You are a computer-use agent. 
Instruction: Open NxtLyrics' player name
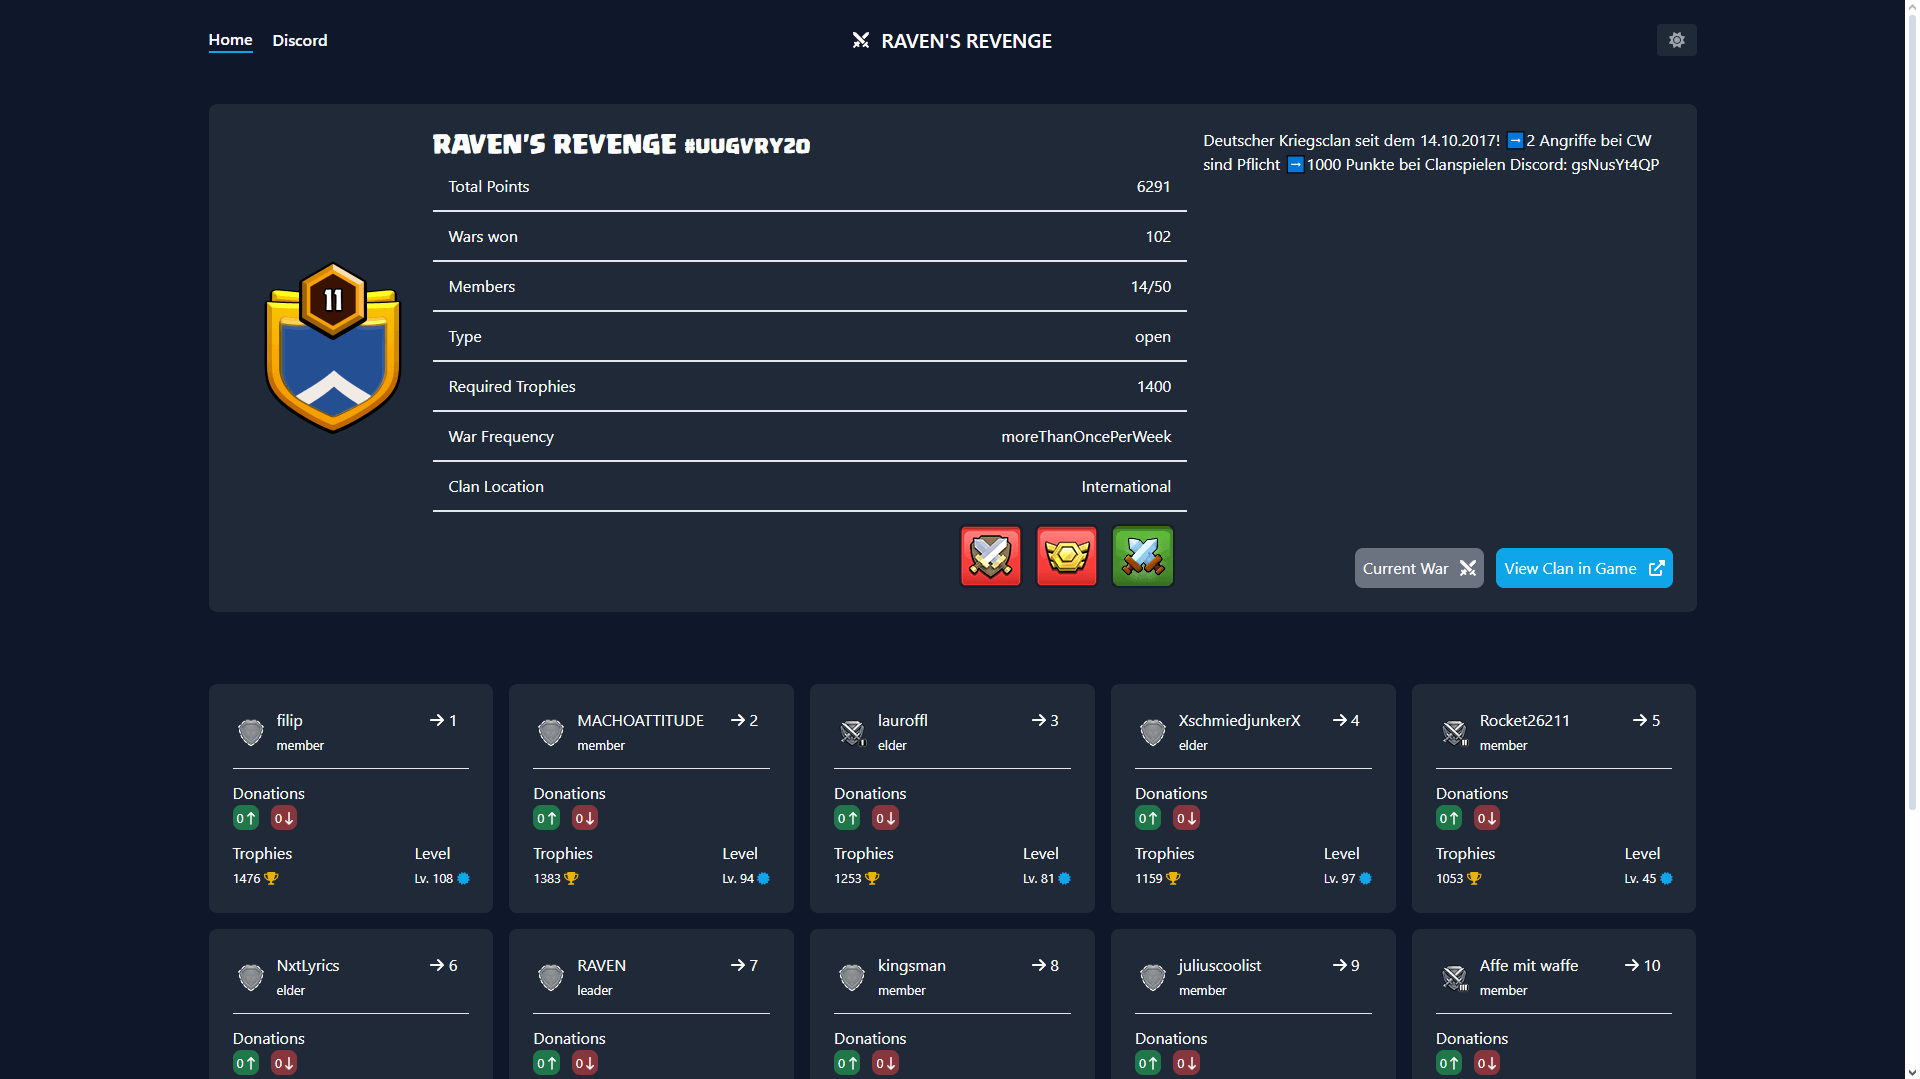(308, 965)
